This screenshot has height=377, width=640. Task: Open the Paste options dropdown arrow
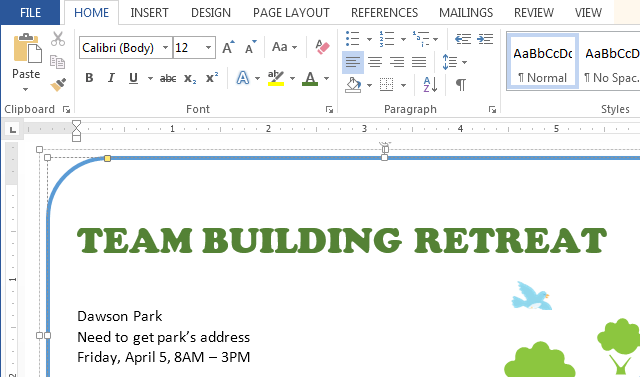[x=26, y=89]
